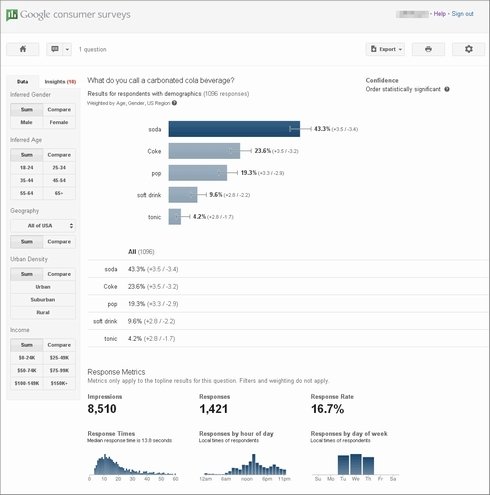Open the Export dropdown menu
The height and width of the screenshot is (495, 490).
coord(385,49)
